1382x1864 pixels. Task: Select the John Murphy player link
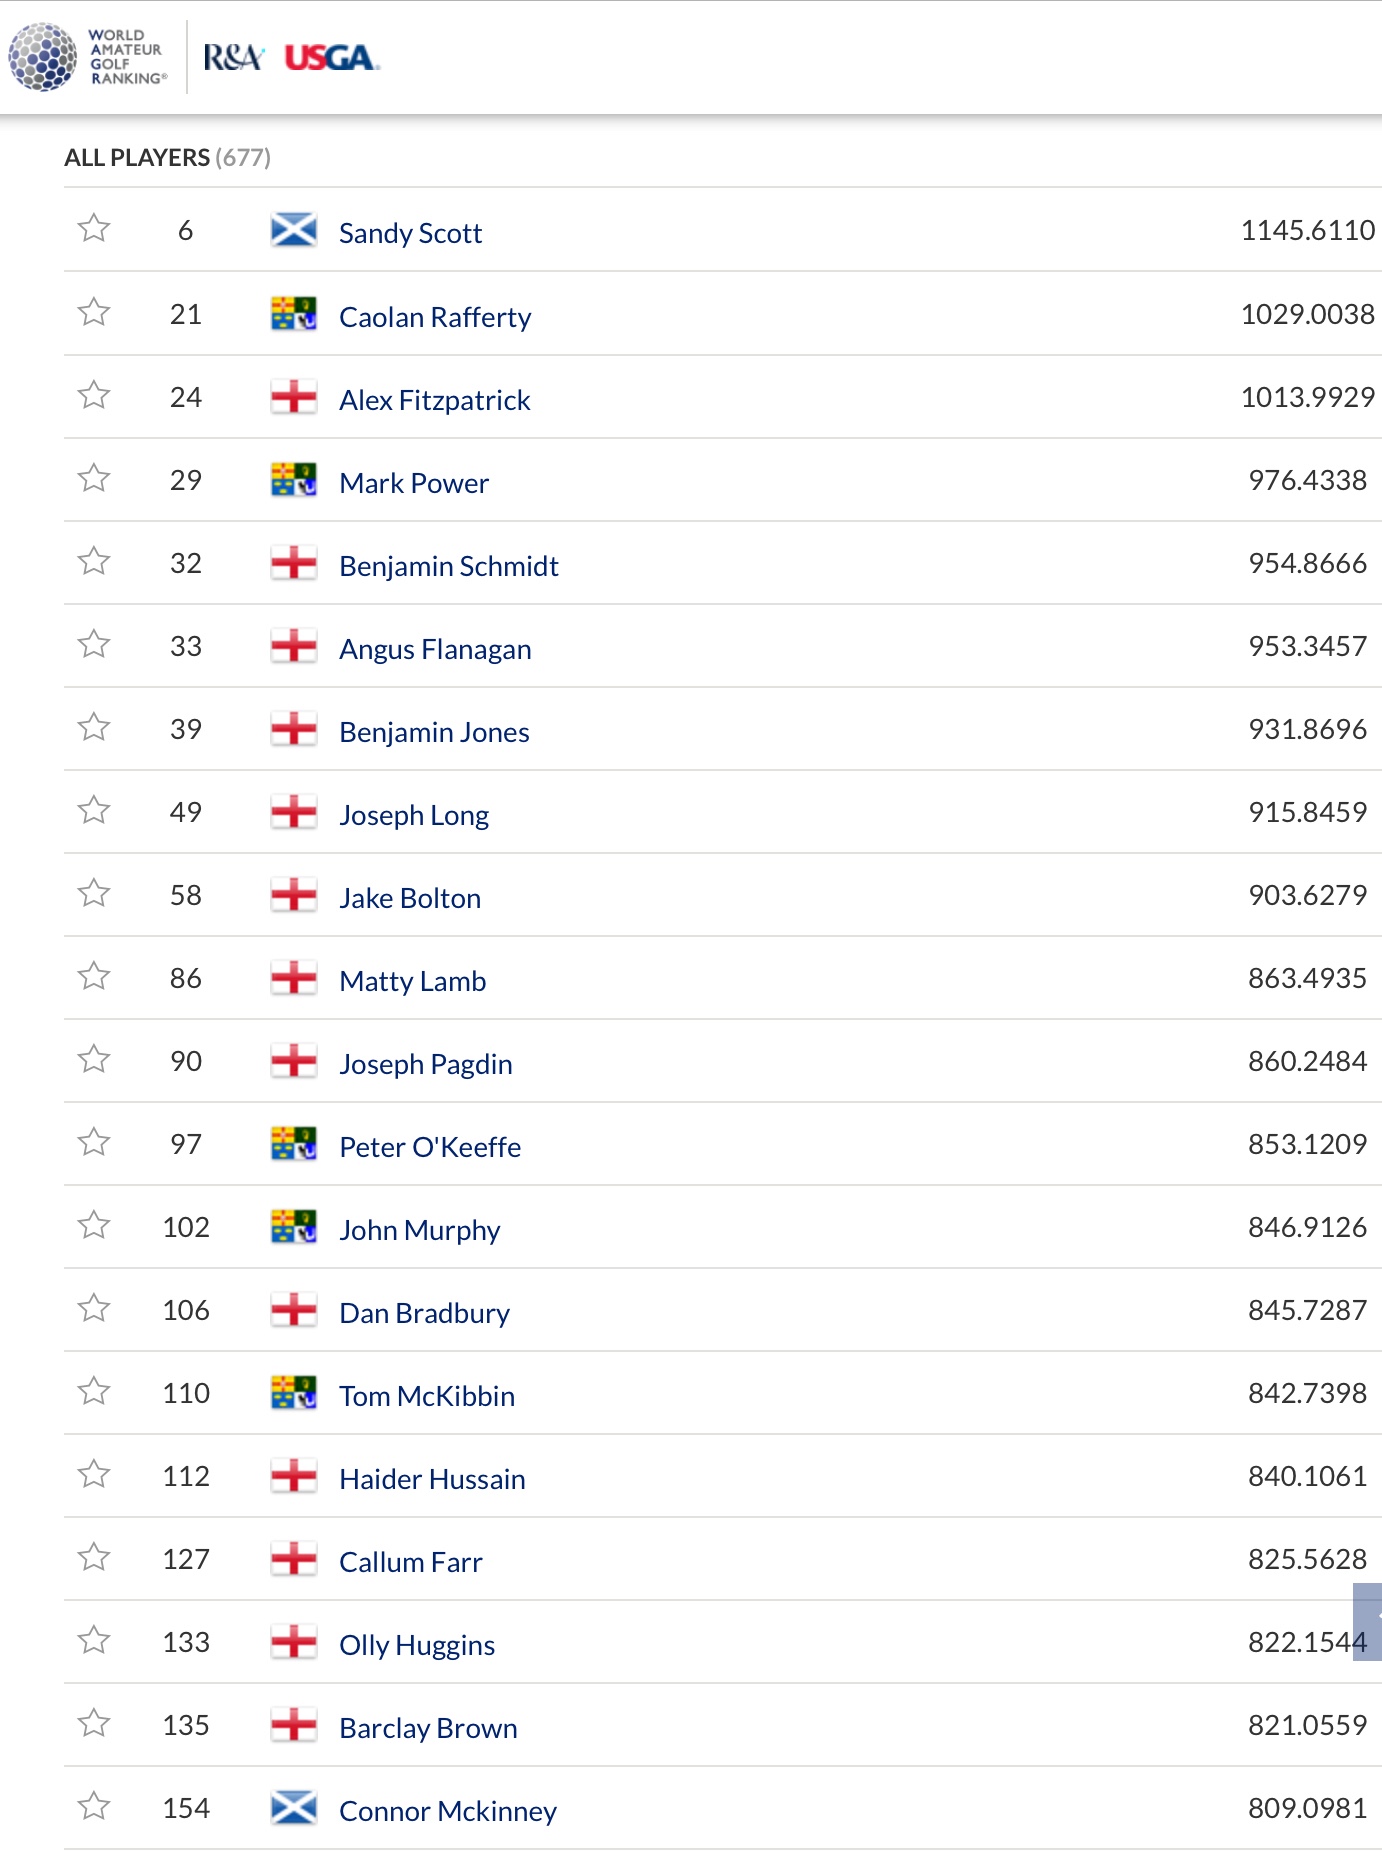[419, 1230]
